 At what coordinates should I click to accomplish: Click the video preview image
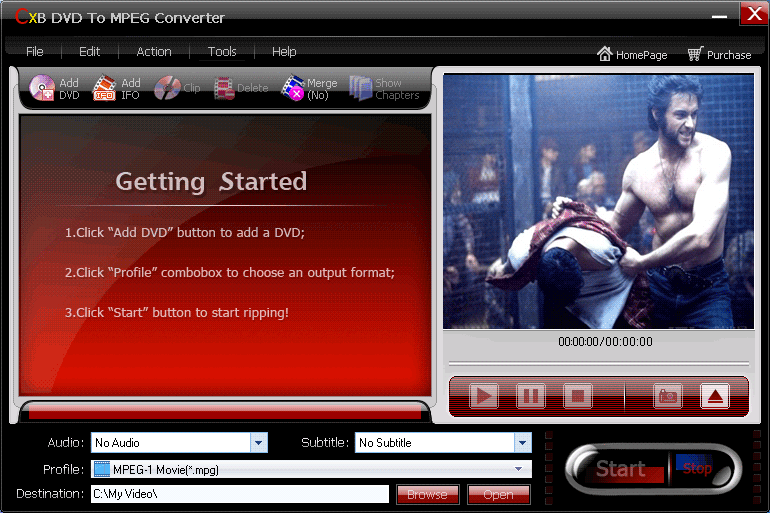tap(598, 201)
